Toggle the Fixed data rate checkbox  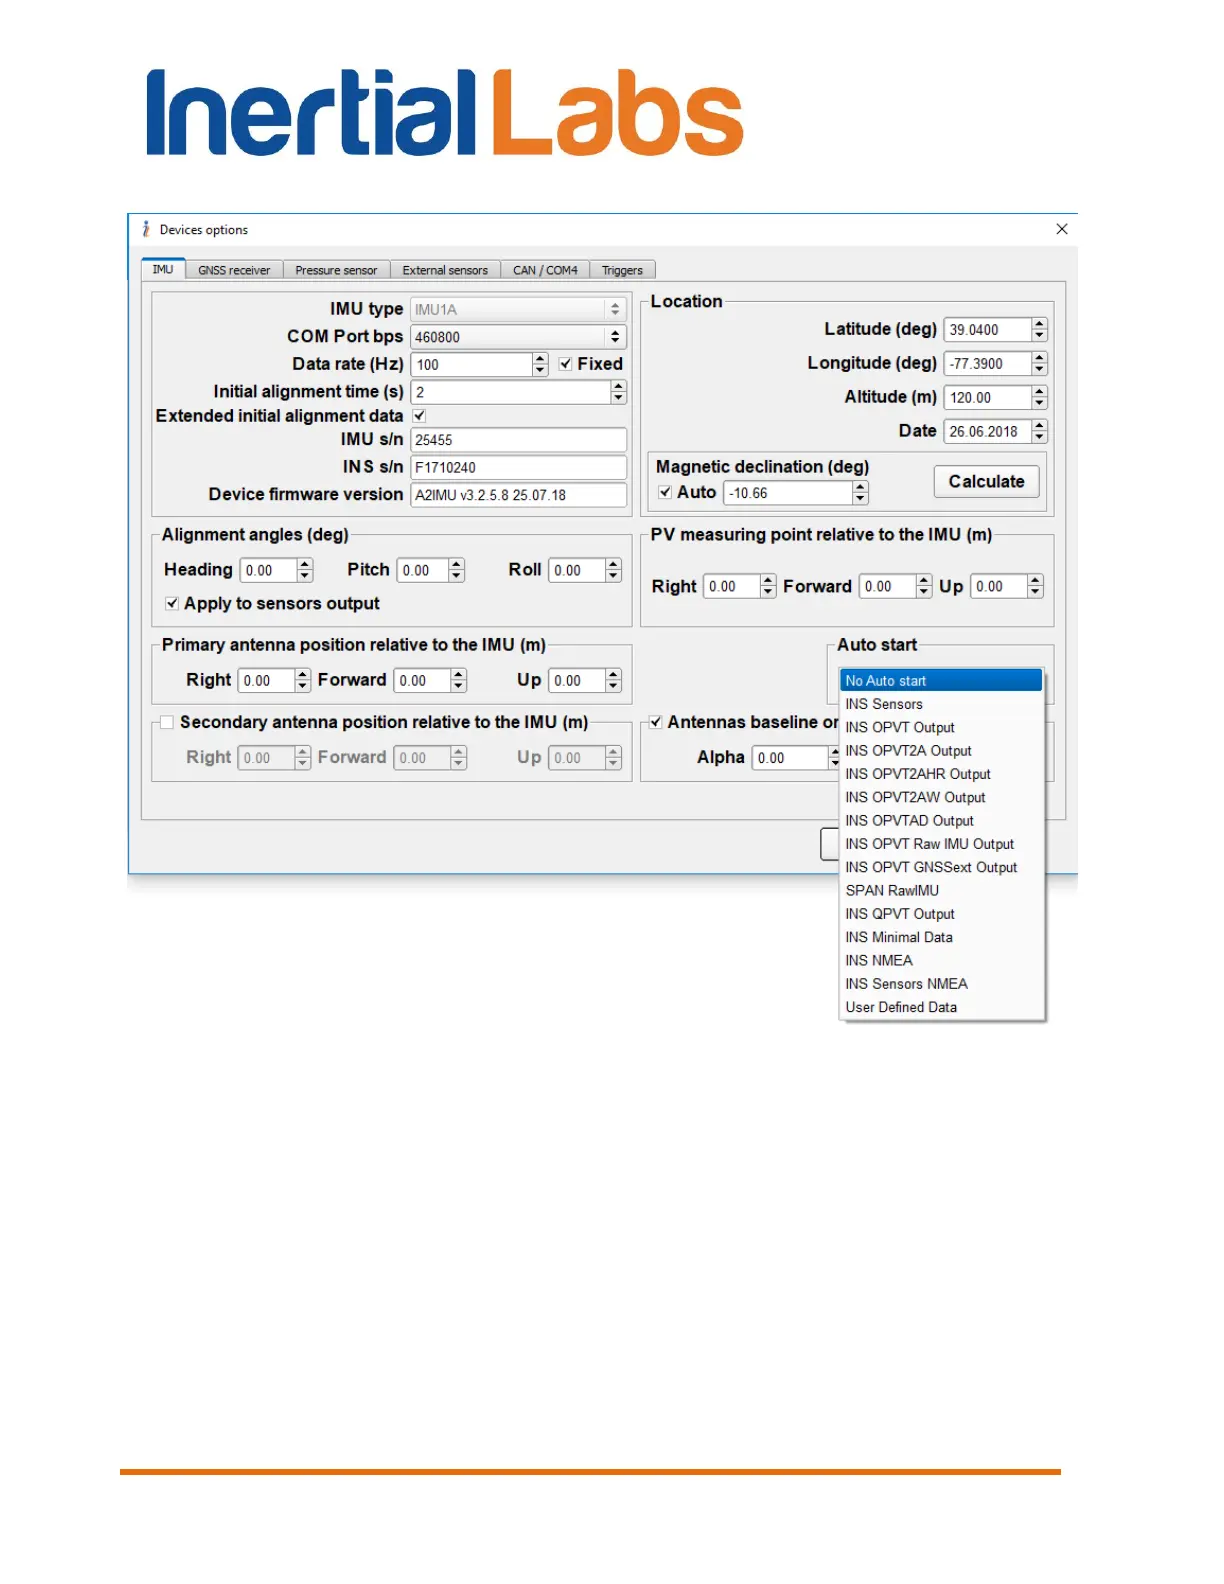point(565,364)
